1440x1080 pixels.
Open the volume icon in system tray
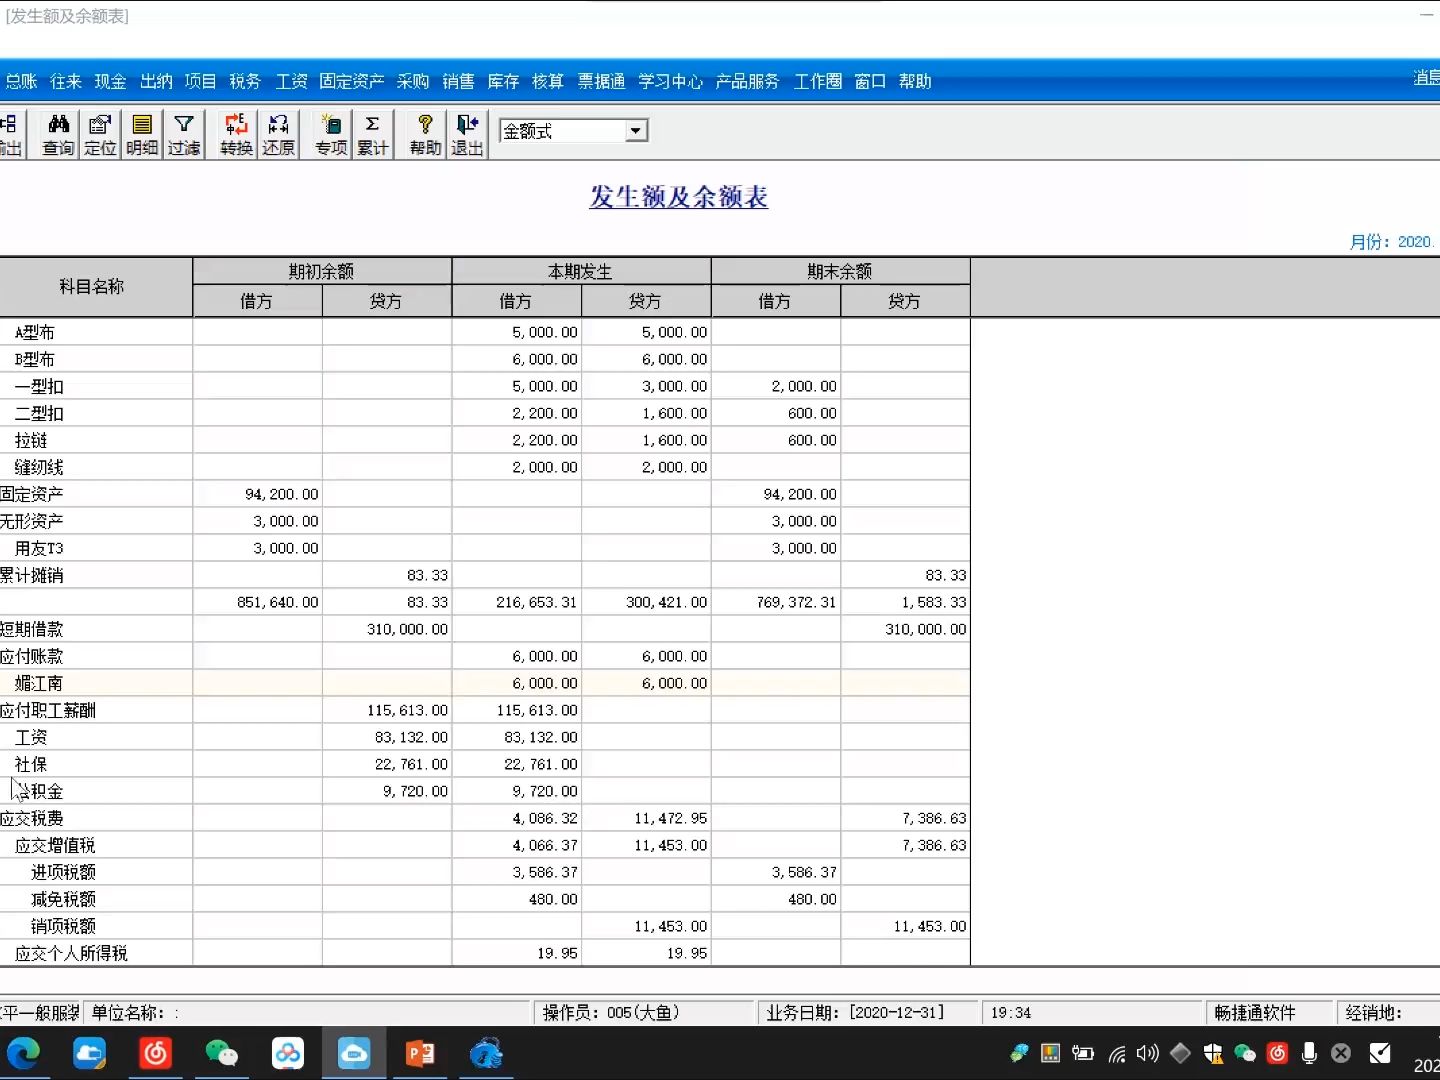[1147, 1053]
